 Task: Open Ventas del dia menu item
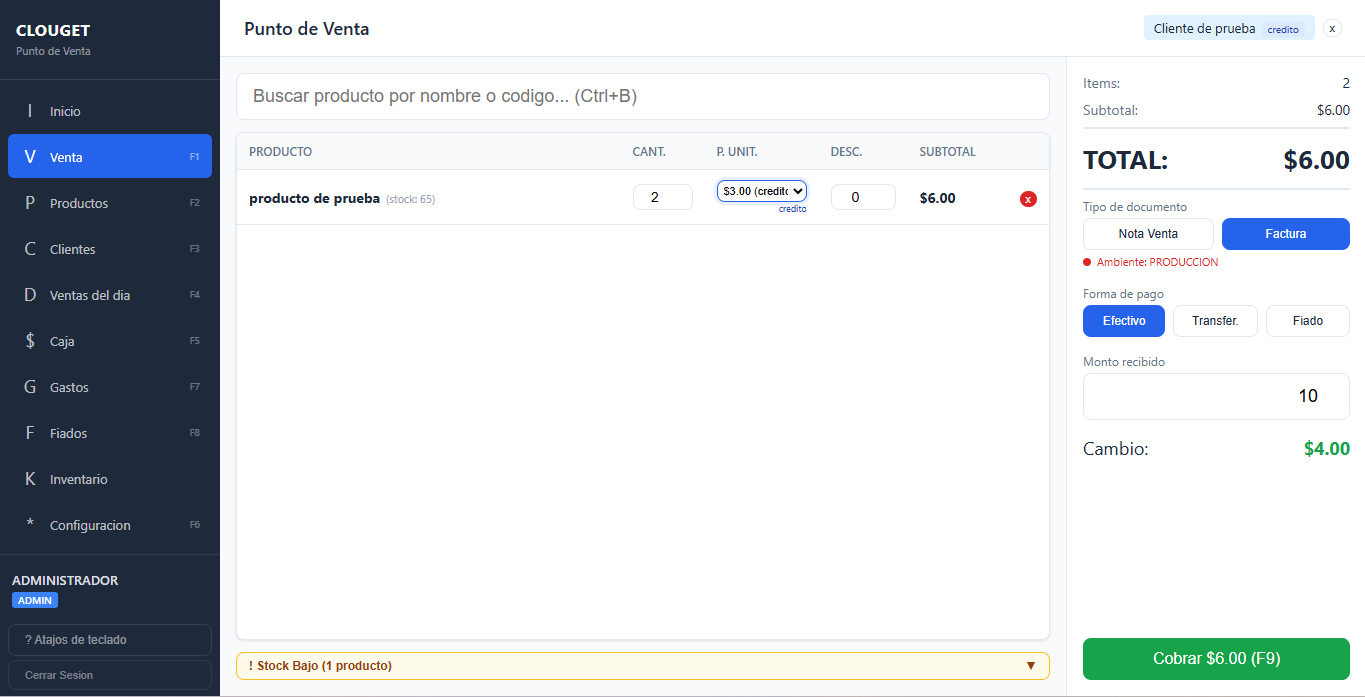pos(90,295)
